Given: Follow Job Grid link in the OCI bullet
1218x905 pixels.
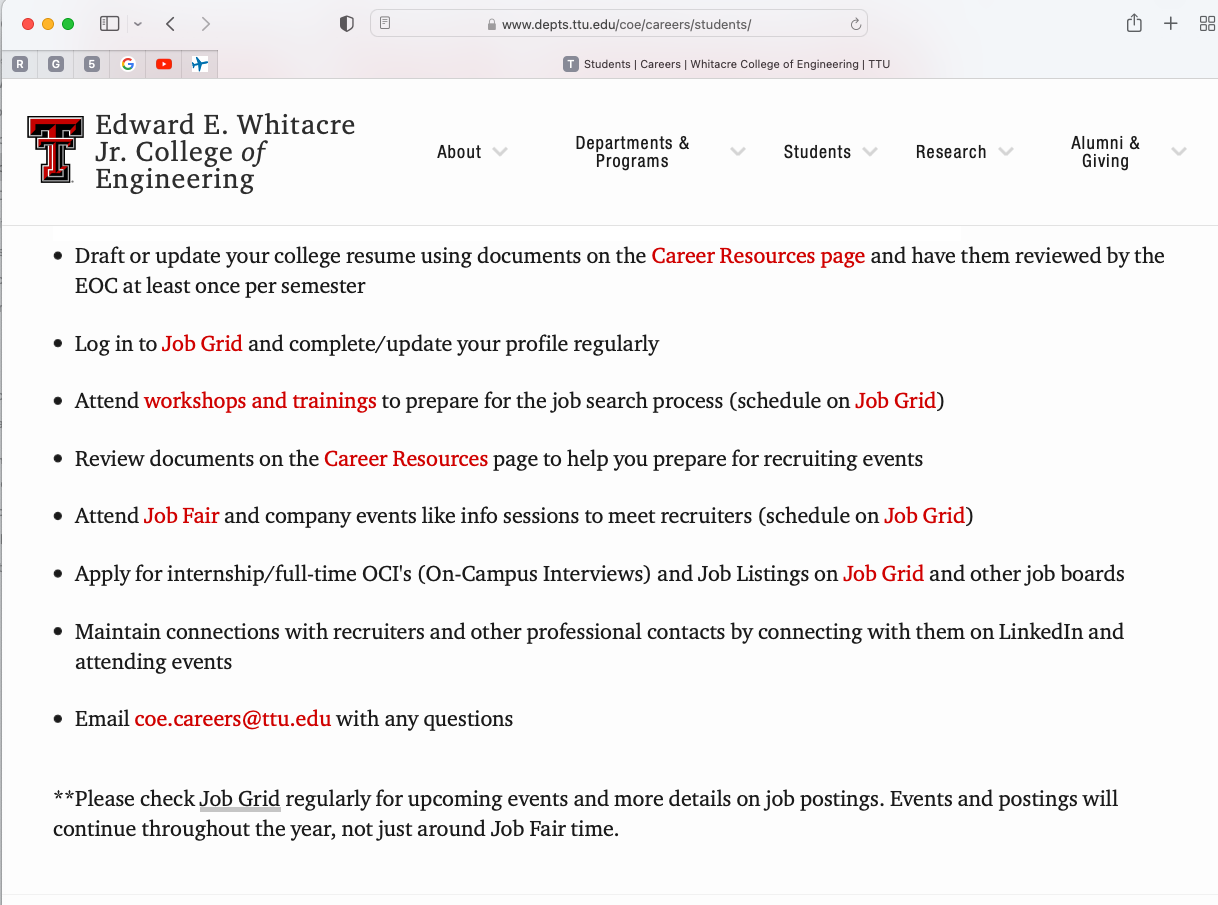Looking at the screenshot, I should [884, 574].
